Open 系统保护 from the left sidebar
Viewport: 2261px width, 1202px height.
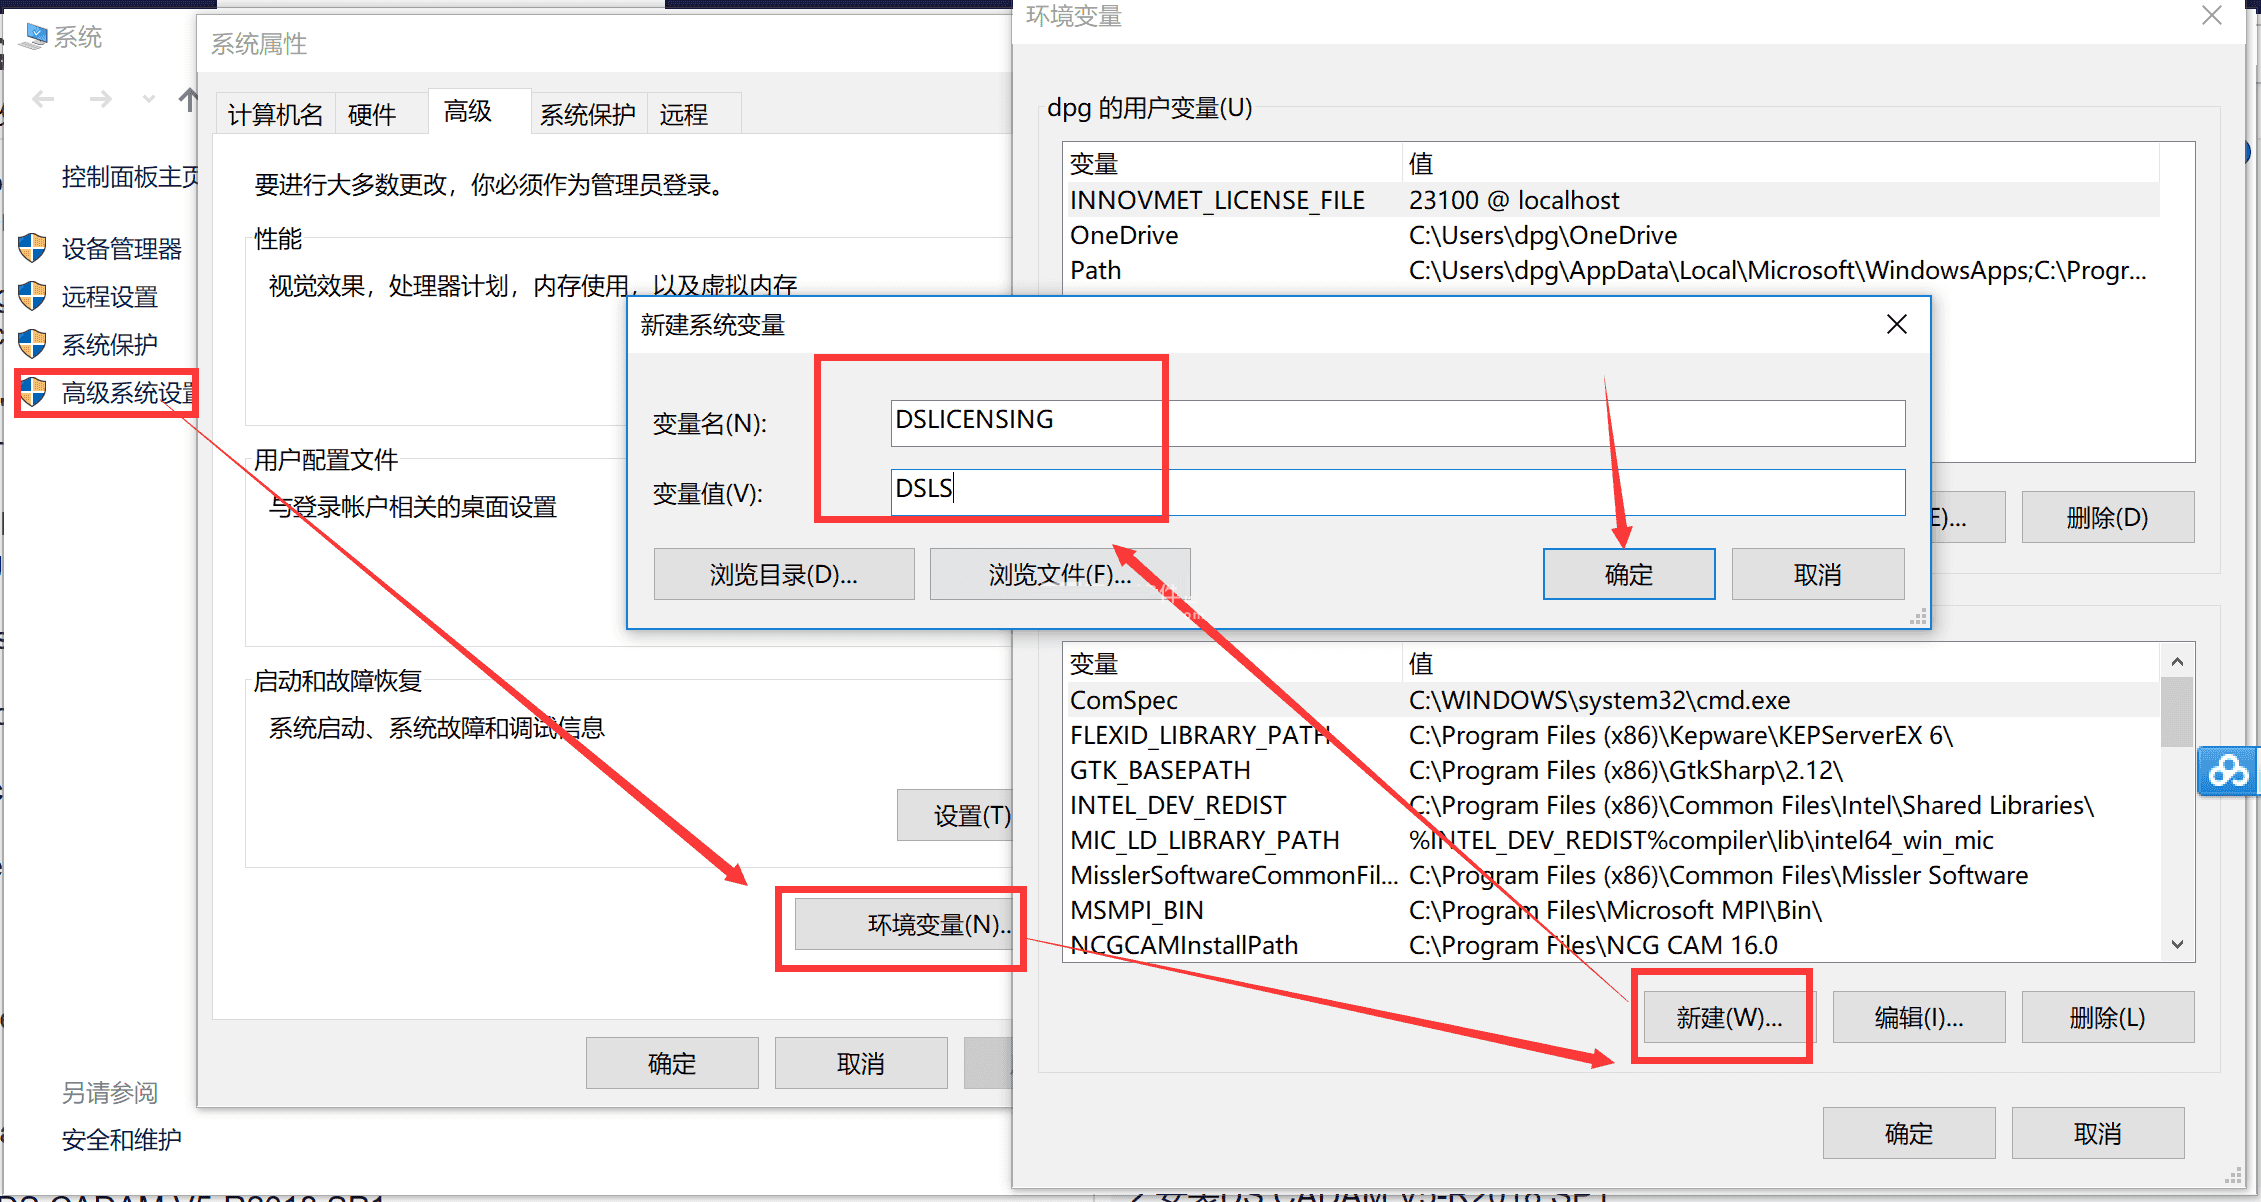[x=109, y=344]
